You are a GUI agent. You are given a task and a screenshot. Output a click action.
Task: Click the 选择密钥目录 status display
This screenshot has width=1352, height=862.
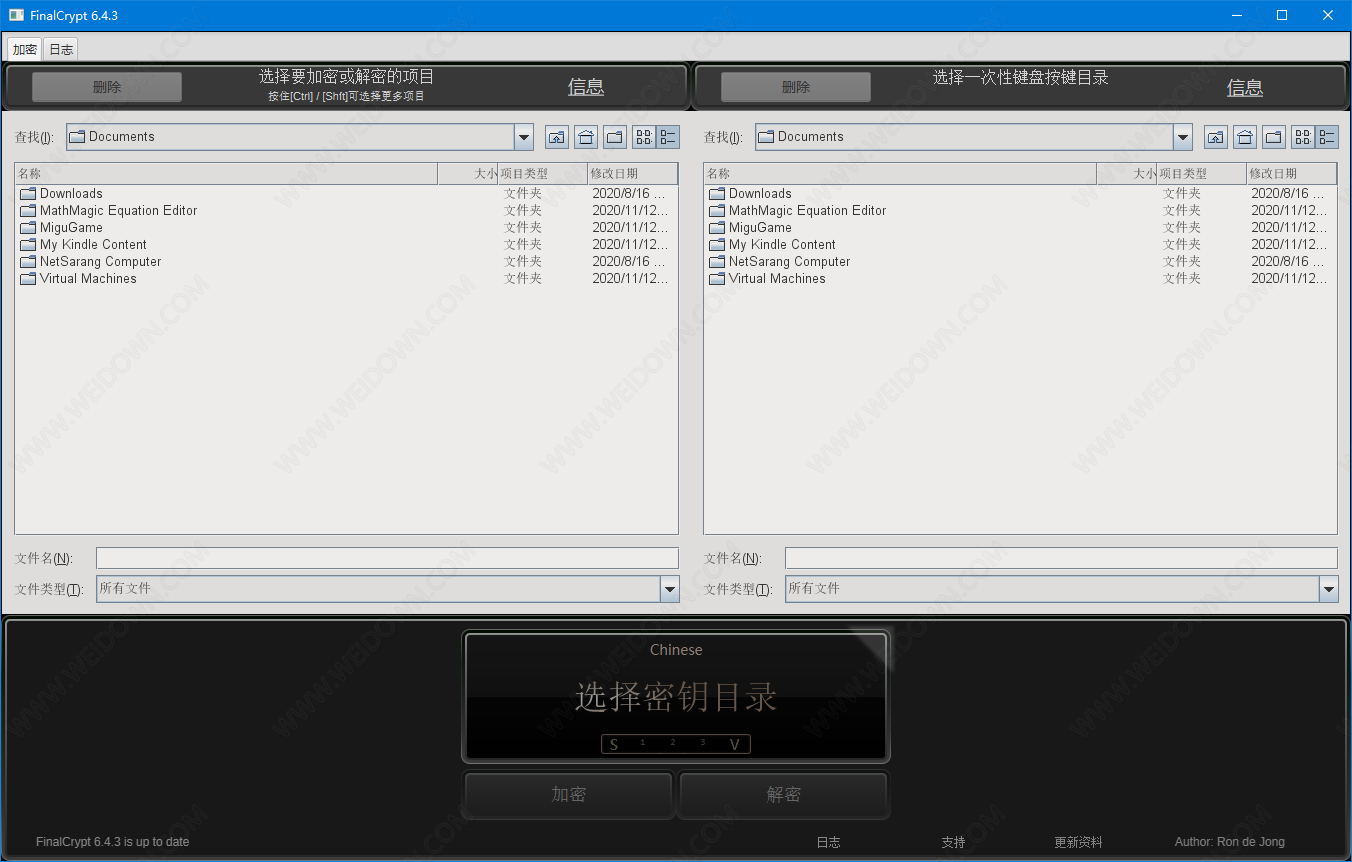click(x=676, y=697)
